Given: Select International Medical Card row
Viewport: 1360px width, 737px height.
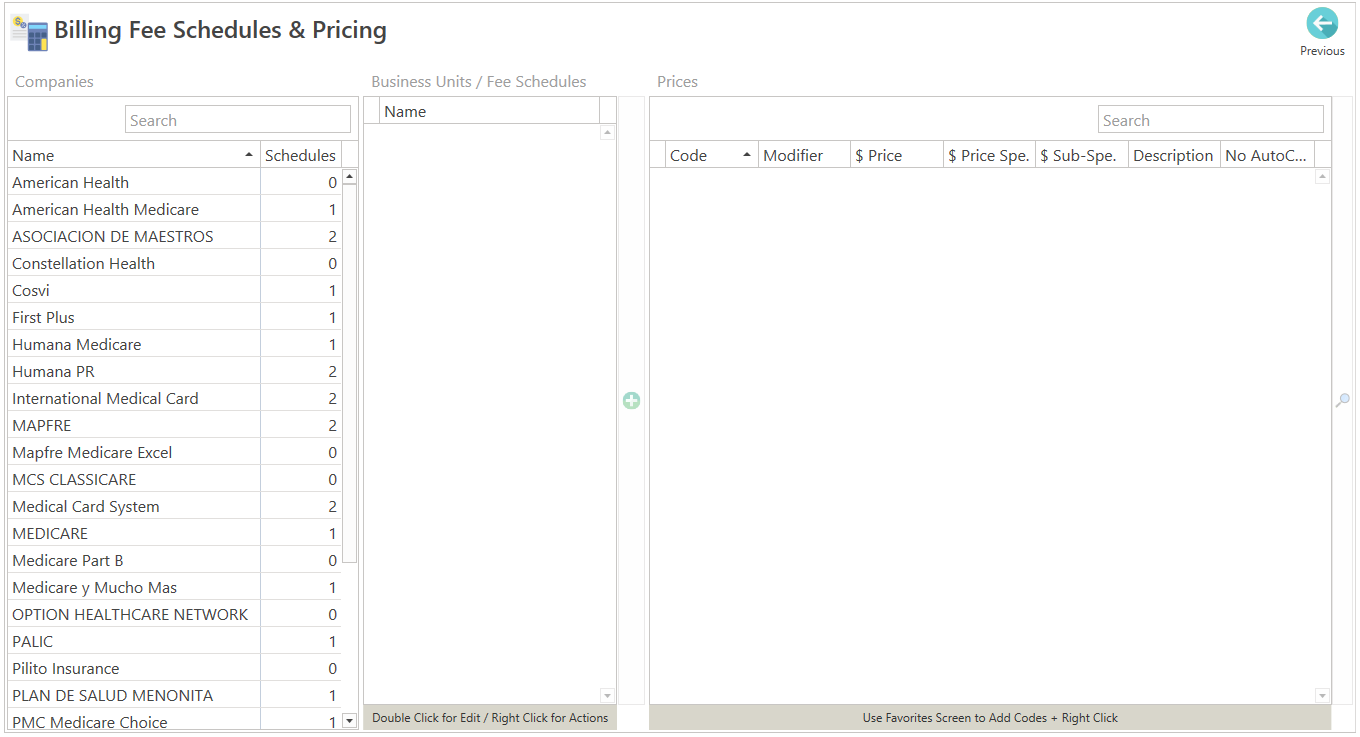Looking at the screenshot, I should (174, 398).
